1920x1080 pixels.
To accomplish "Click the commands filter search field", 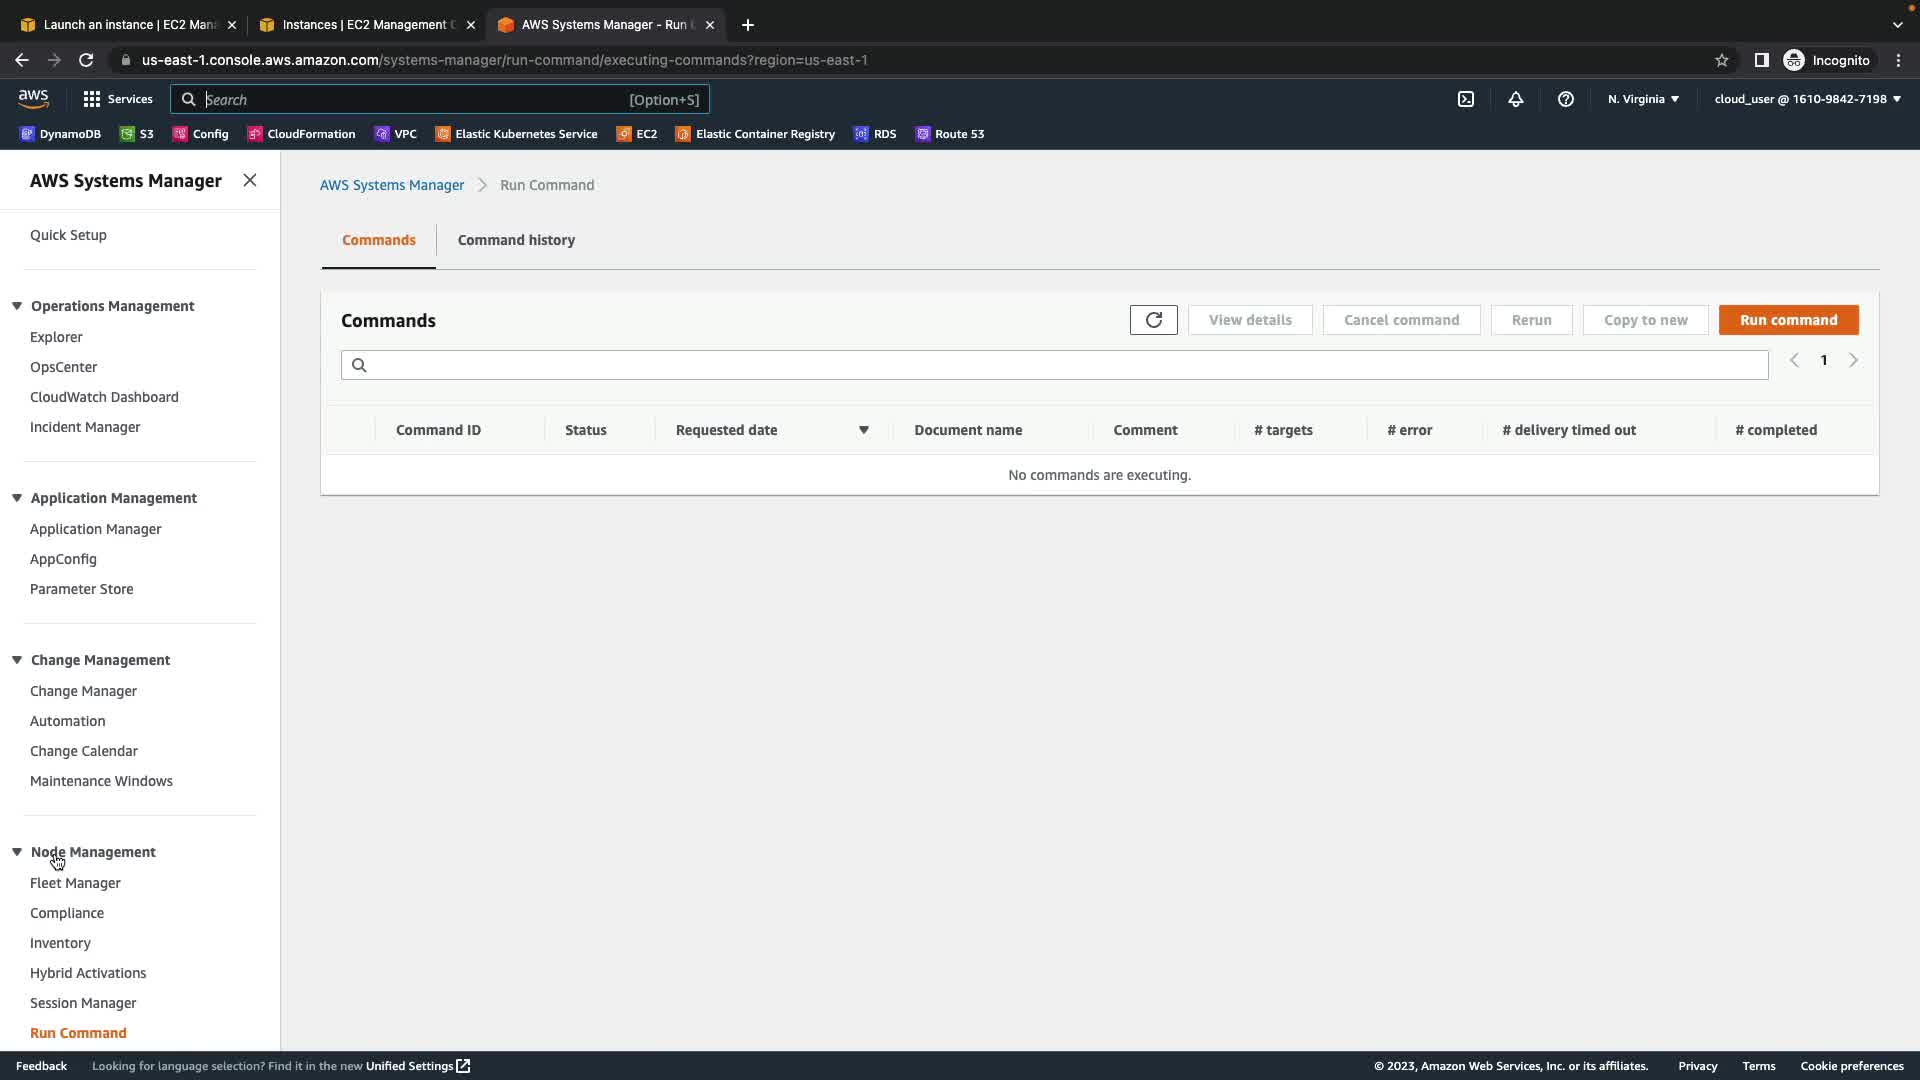I will [x=1054, y=365].
